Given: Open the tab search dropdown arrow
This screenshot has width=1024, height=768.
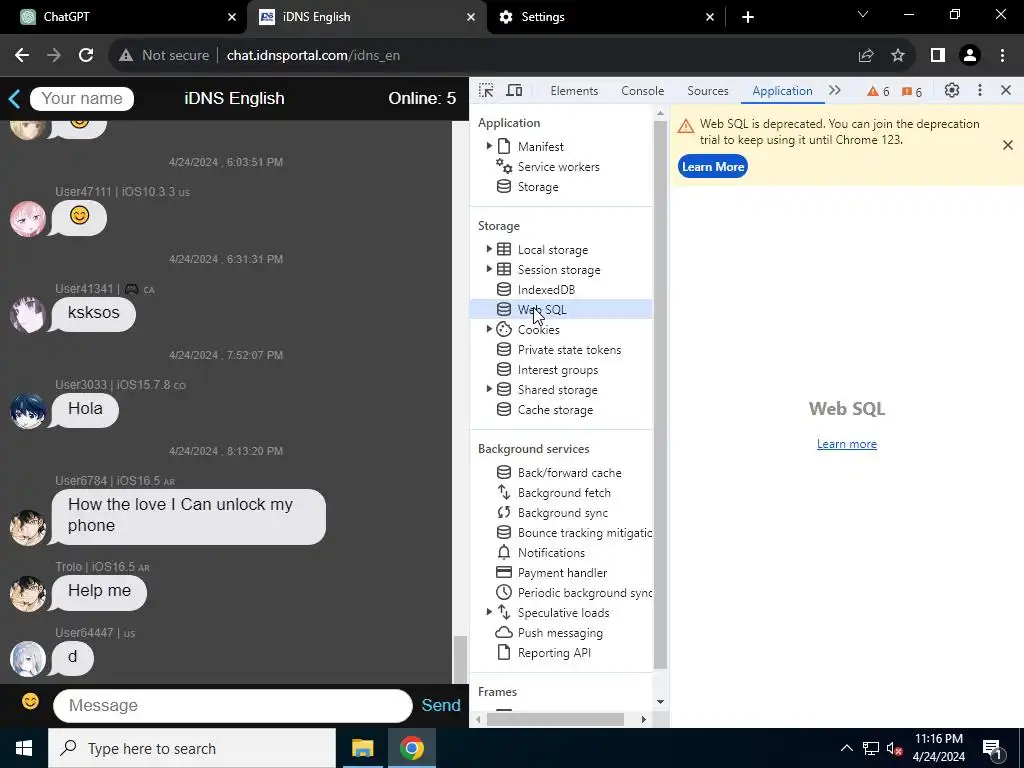Looking at the screenshot, I should (x=863, y=15).
